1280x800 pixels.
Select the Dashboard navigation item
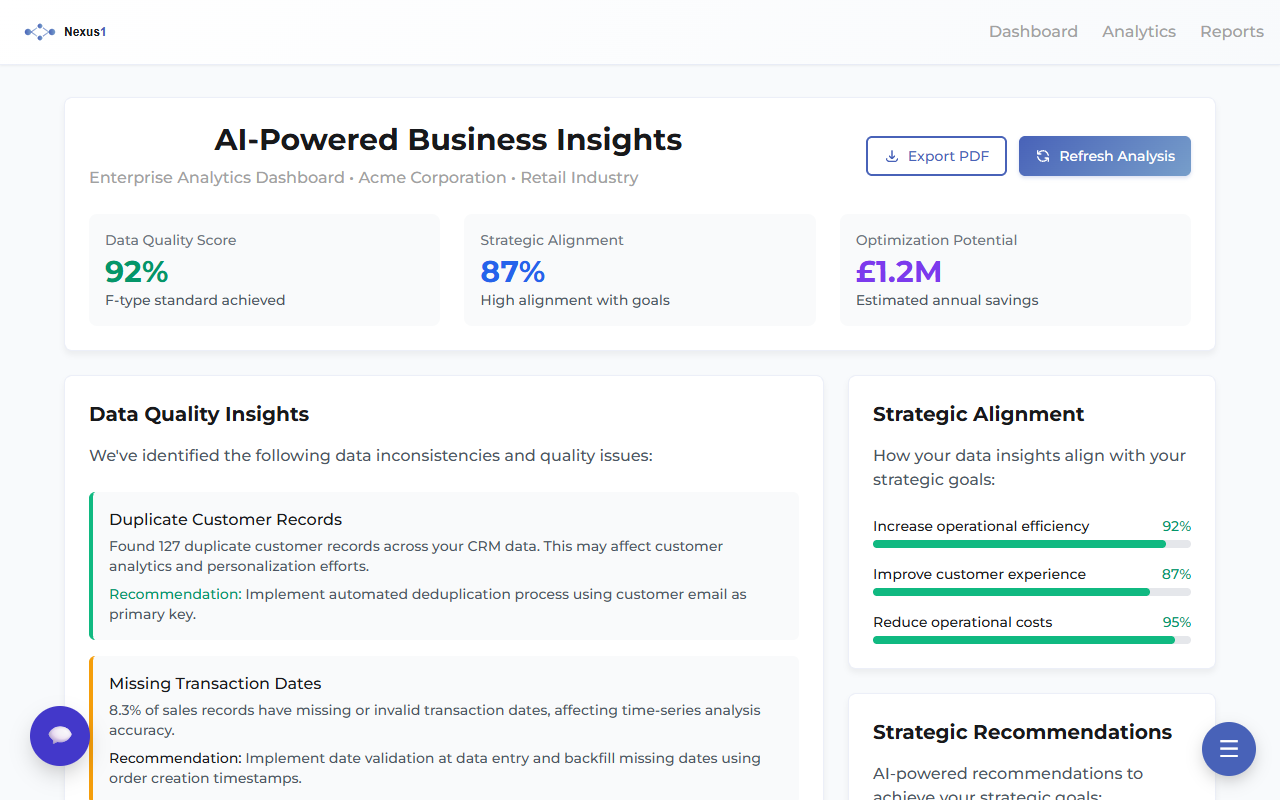click(x=1033, y=31)
